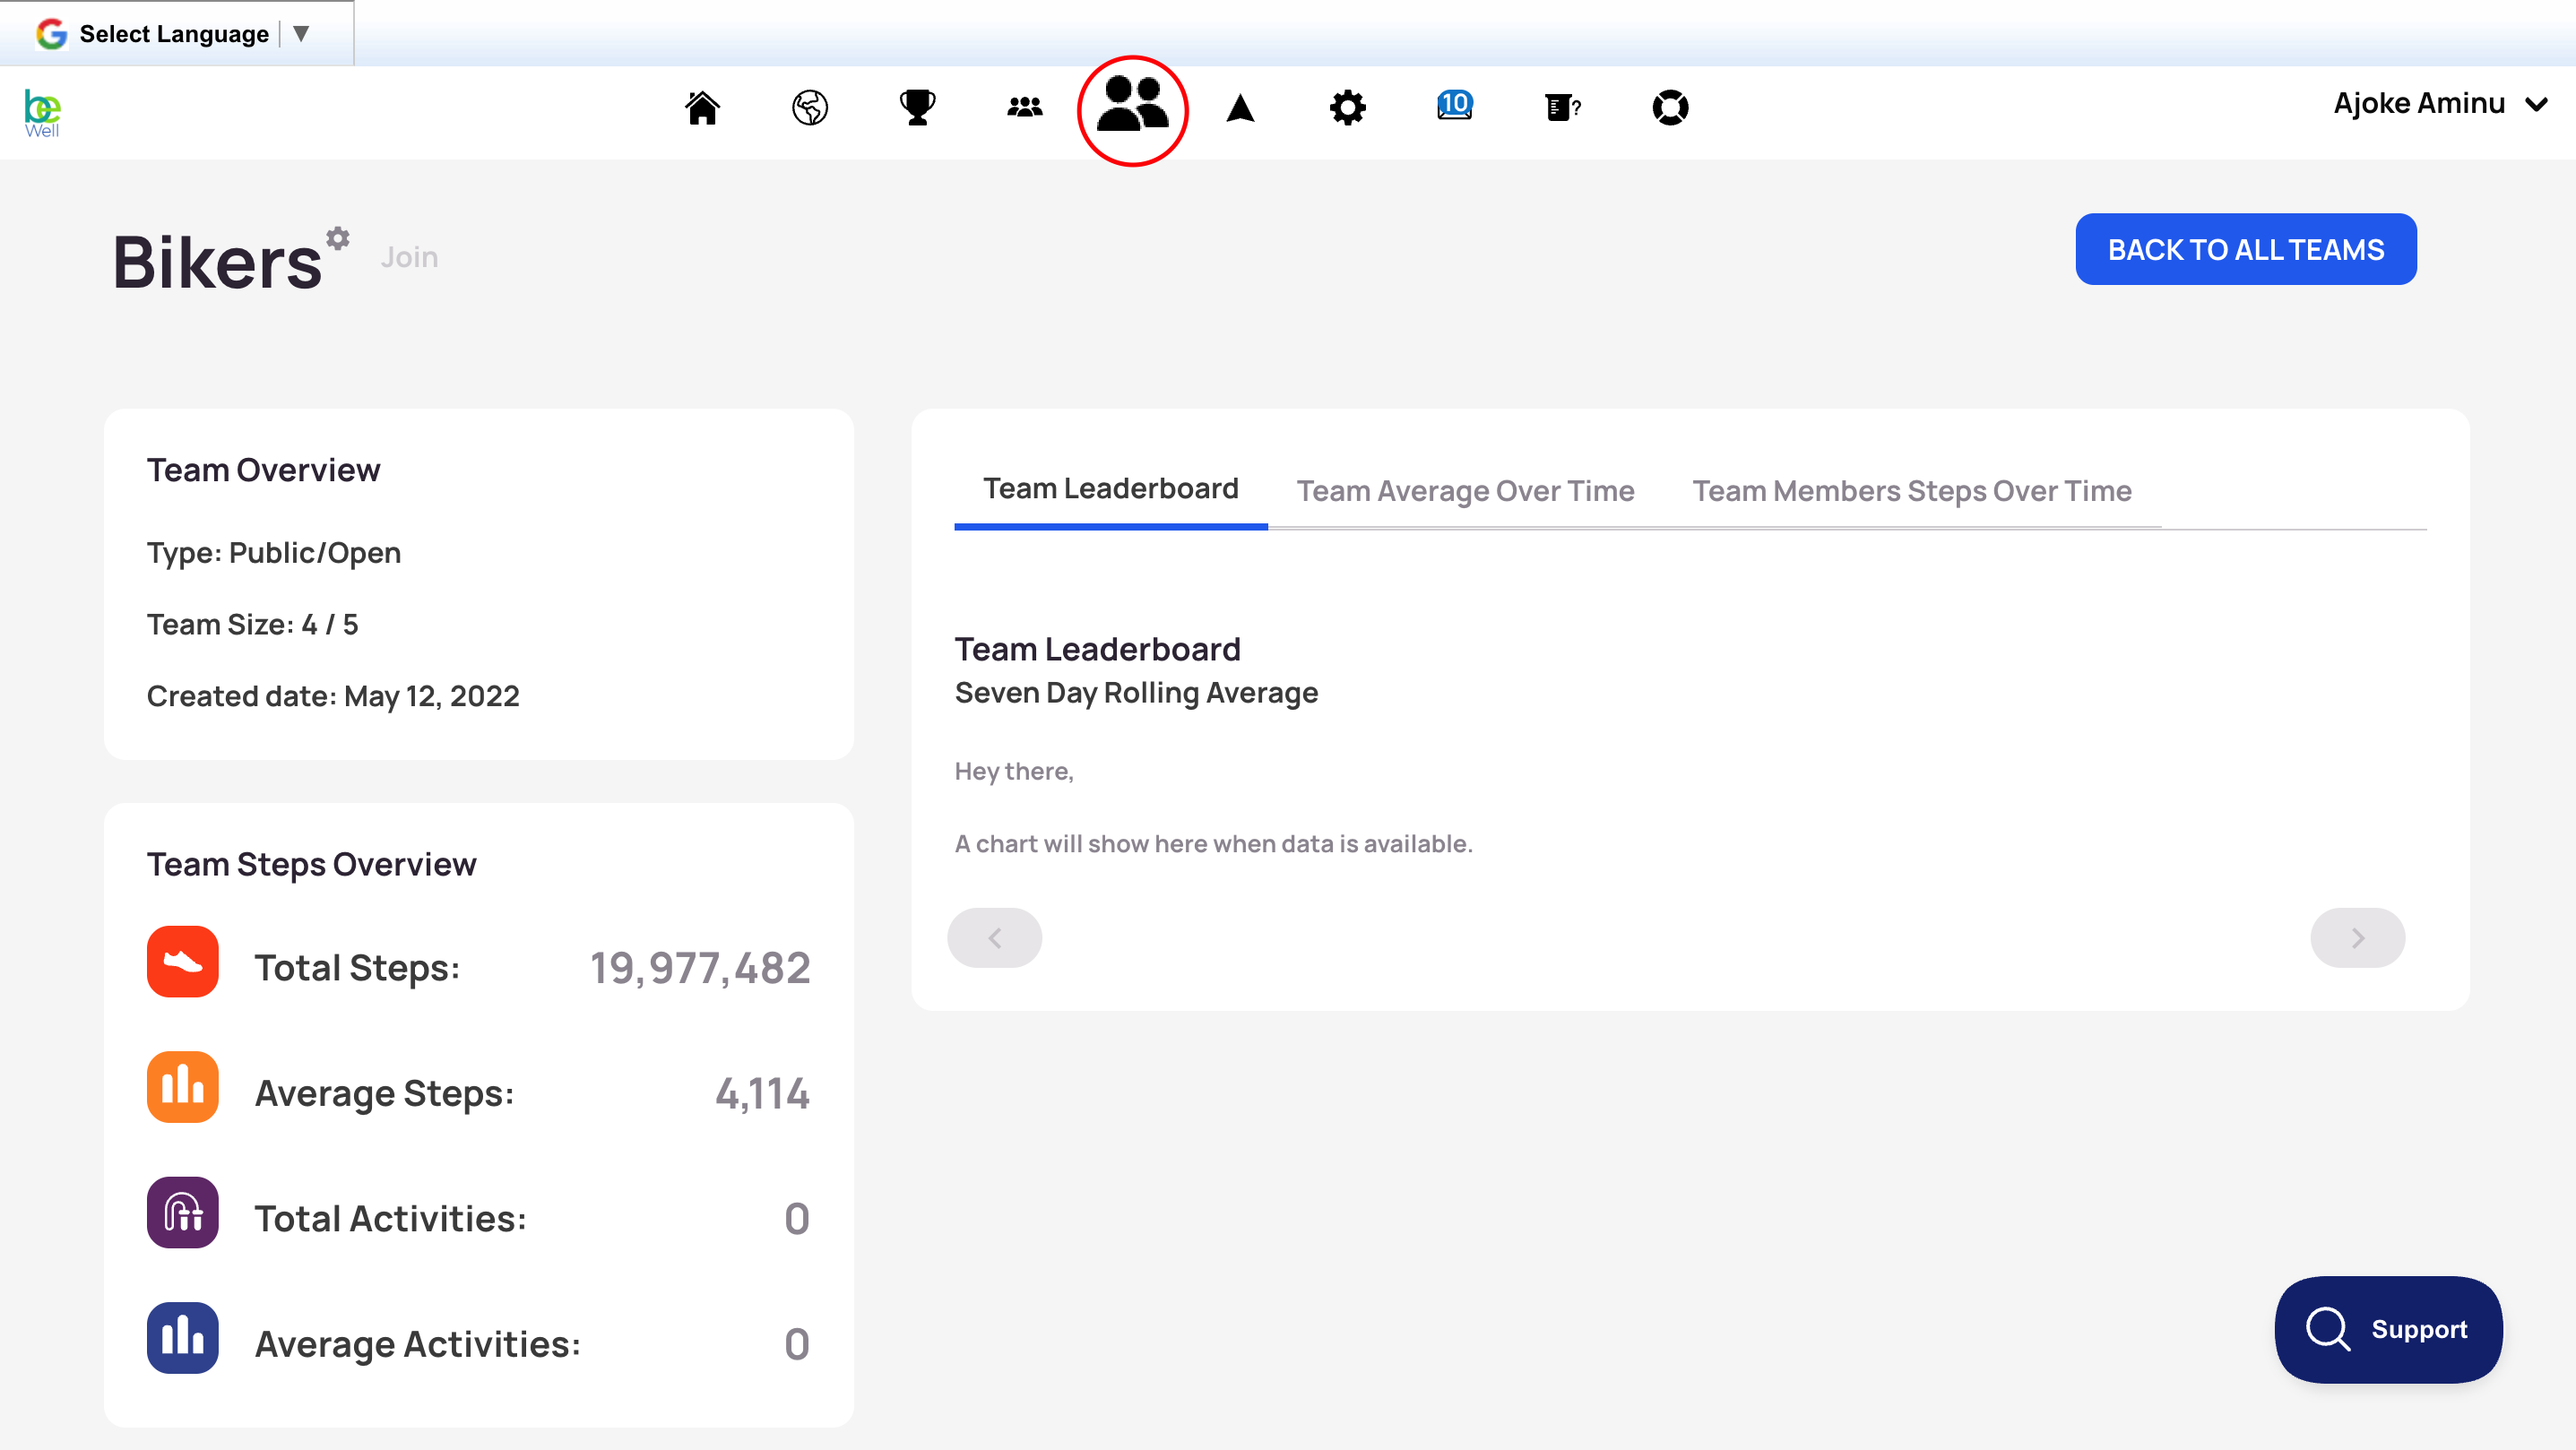Open the cup with question mark icon

1562,107
